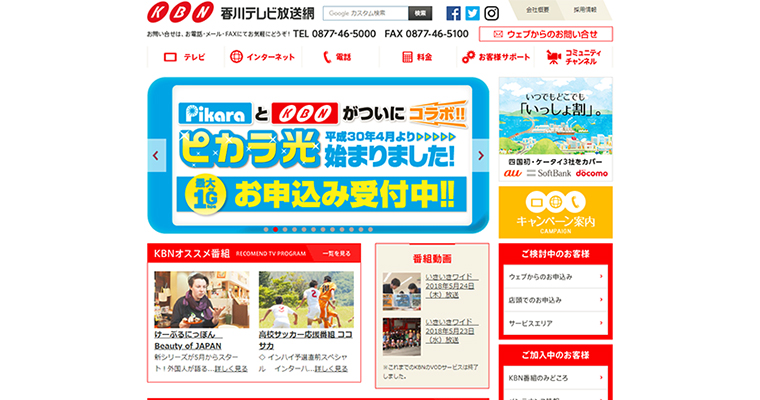
Task: Click the ピカラ光 main banner
Action: tap(318, 155)
